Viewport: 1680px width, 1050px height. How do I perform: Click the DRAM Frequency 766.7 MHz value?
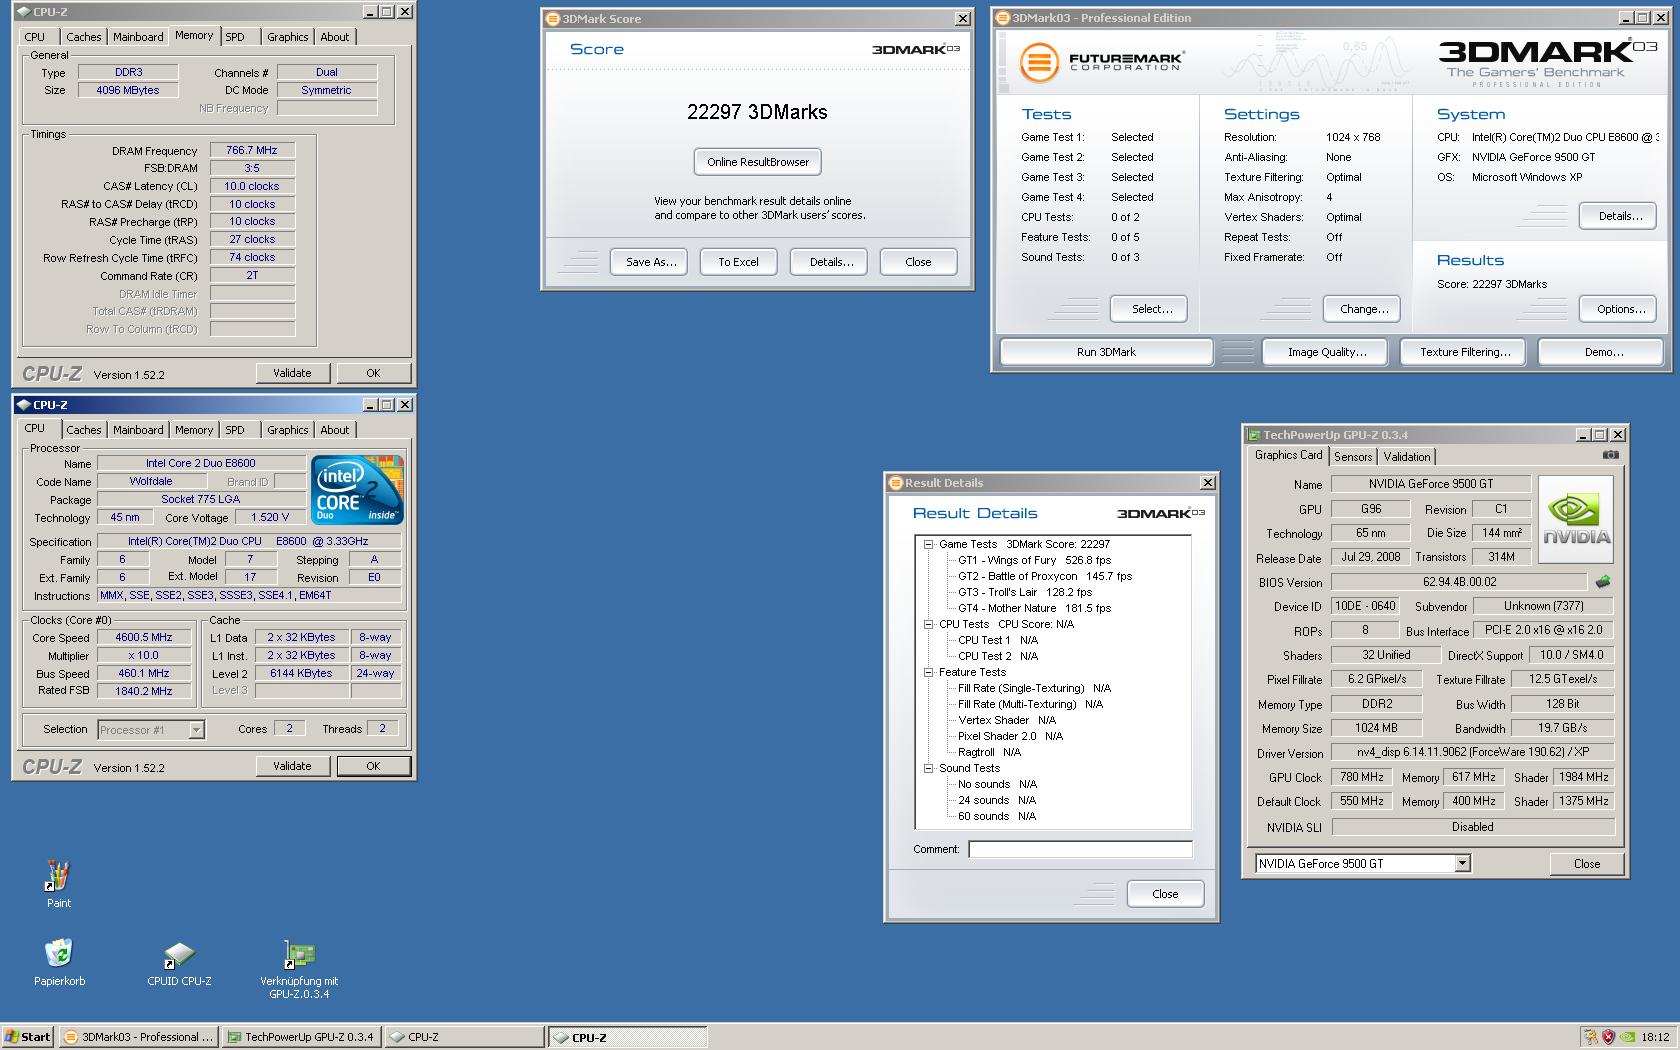tap(252, 151)
